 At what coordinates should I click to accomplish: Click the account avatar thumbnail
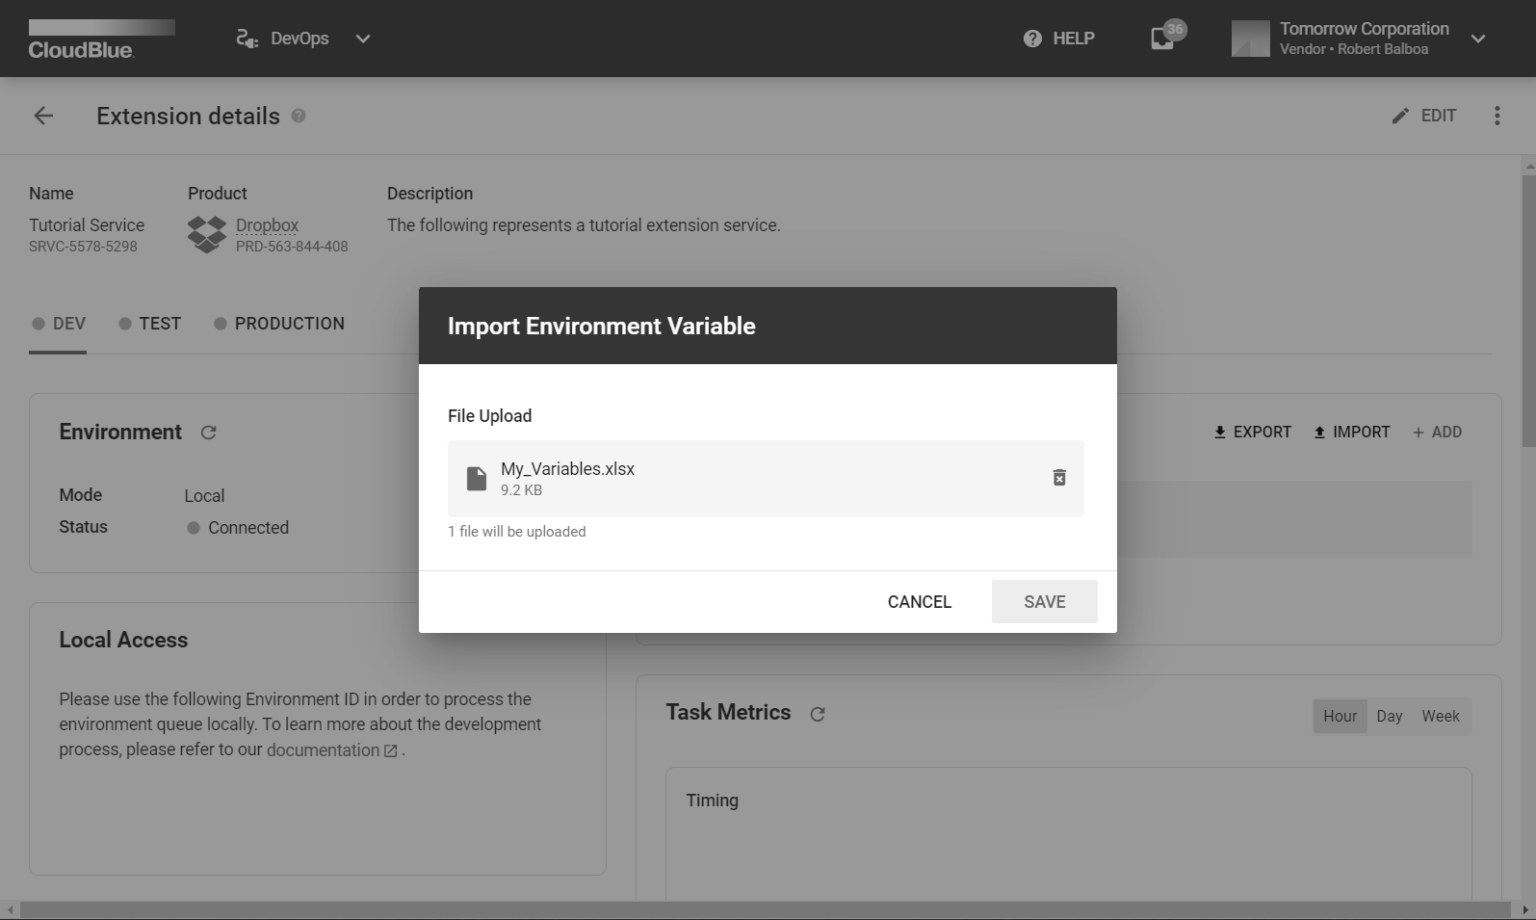pos(1250,38)
